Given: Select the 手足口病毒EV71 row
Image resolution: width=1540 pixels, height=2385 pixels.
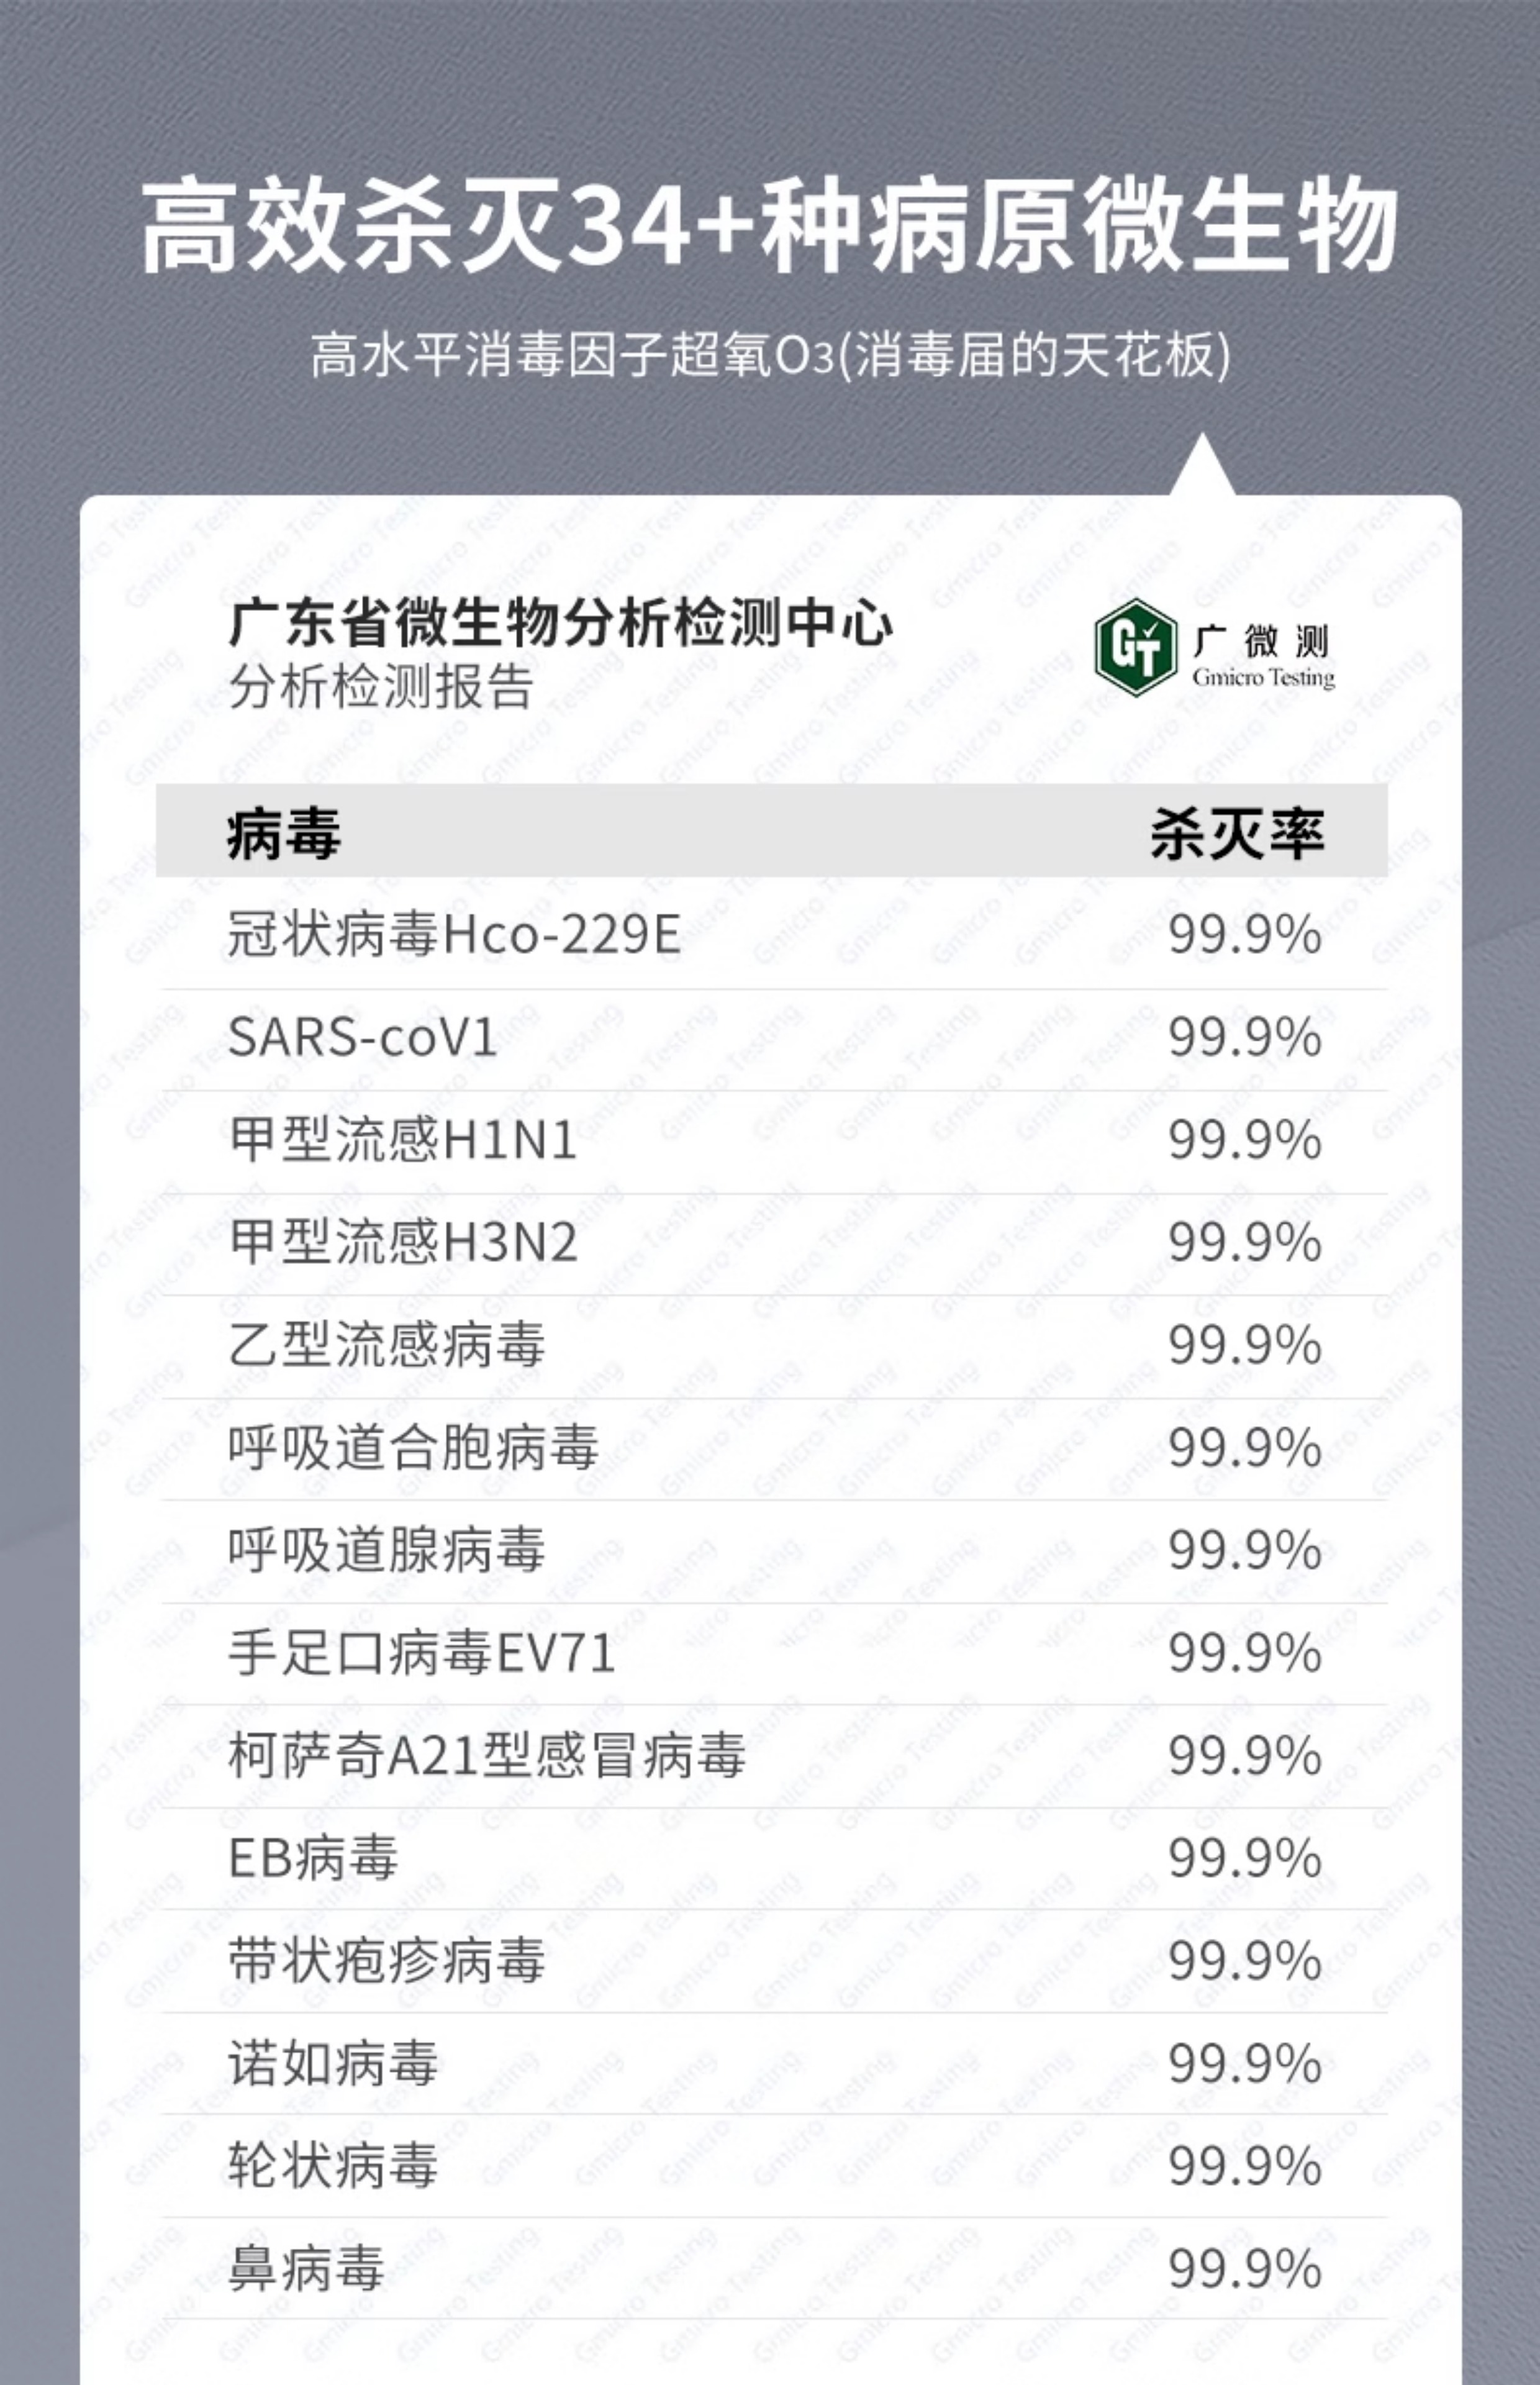Looking at the screenshot, I should click(x=773, y=1653).
